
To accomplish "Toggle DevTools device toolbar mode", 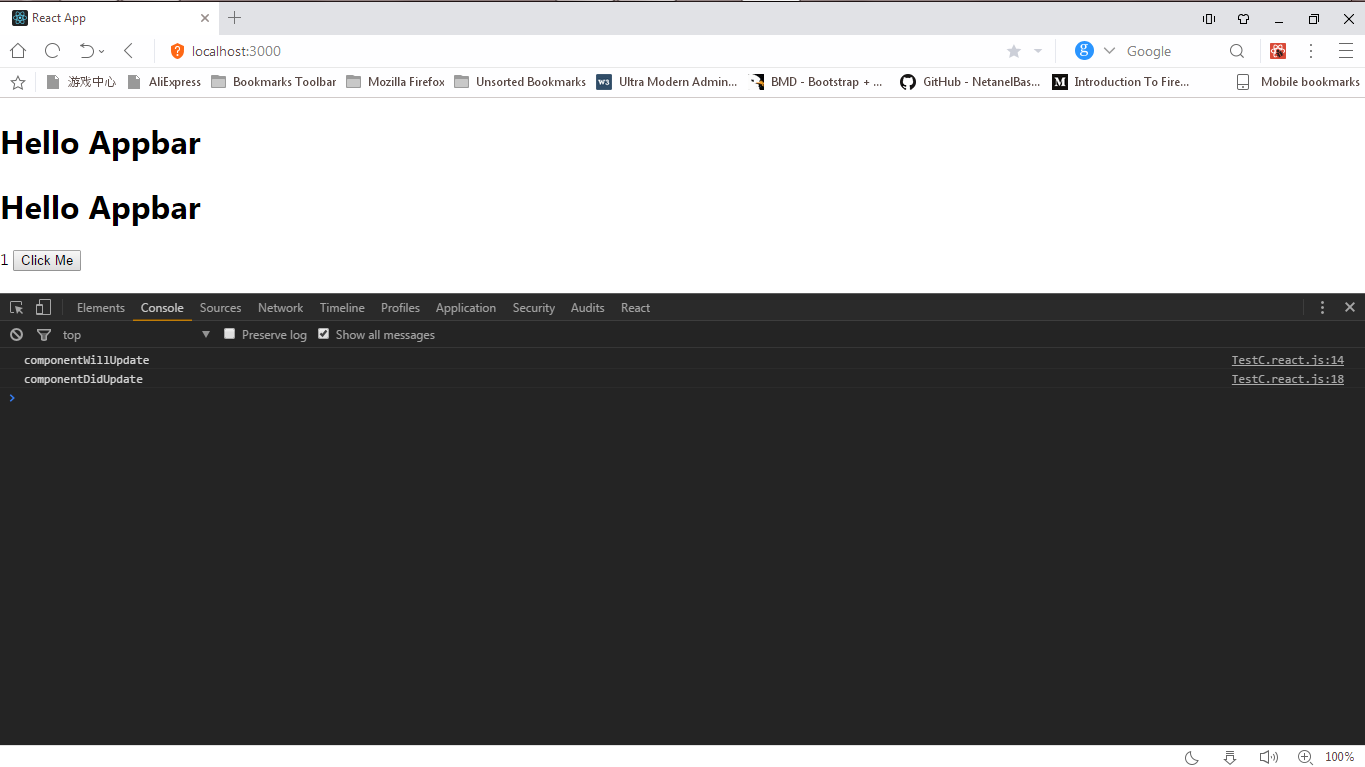I will (43, 308).
